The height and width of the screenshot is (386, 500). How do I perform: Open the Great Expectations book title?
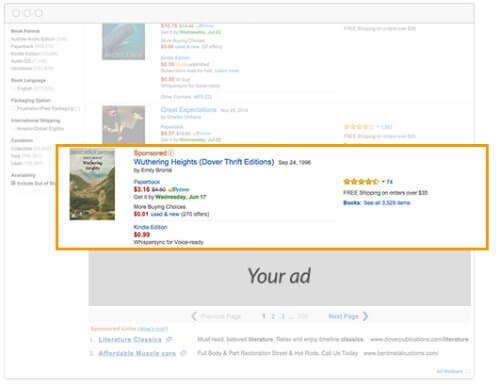[x=189, y=110]
